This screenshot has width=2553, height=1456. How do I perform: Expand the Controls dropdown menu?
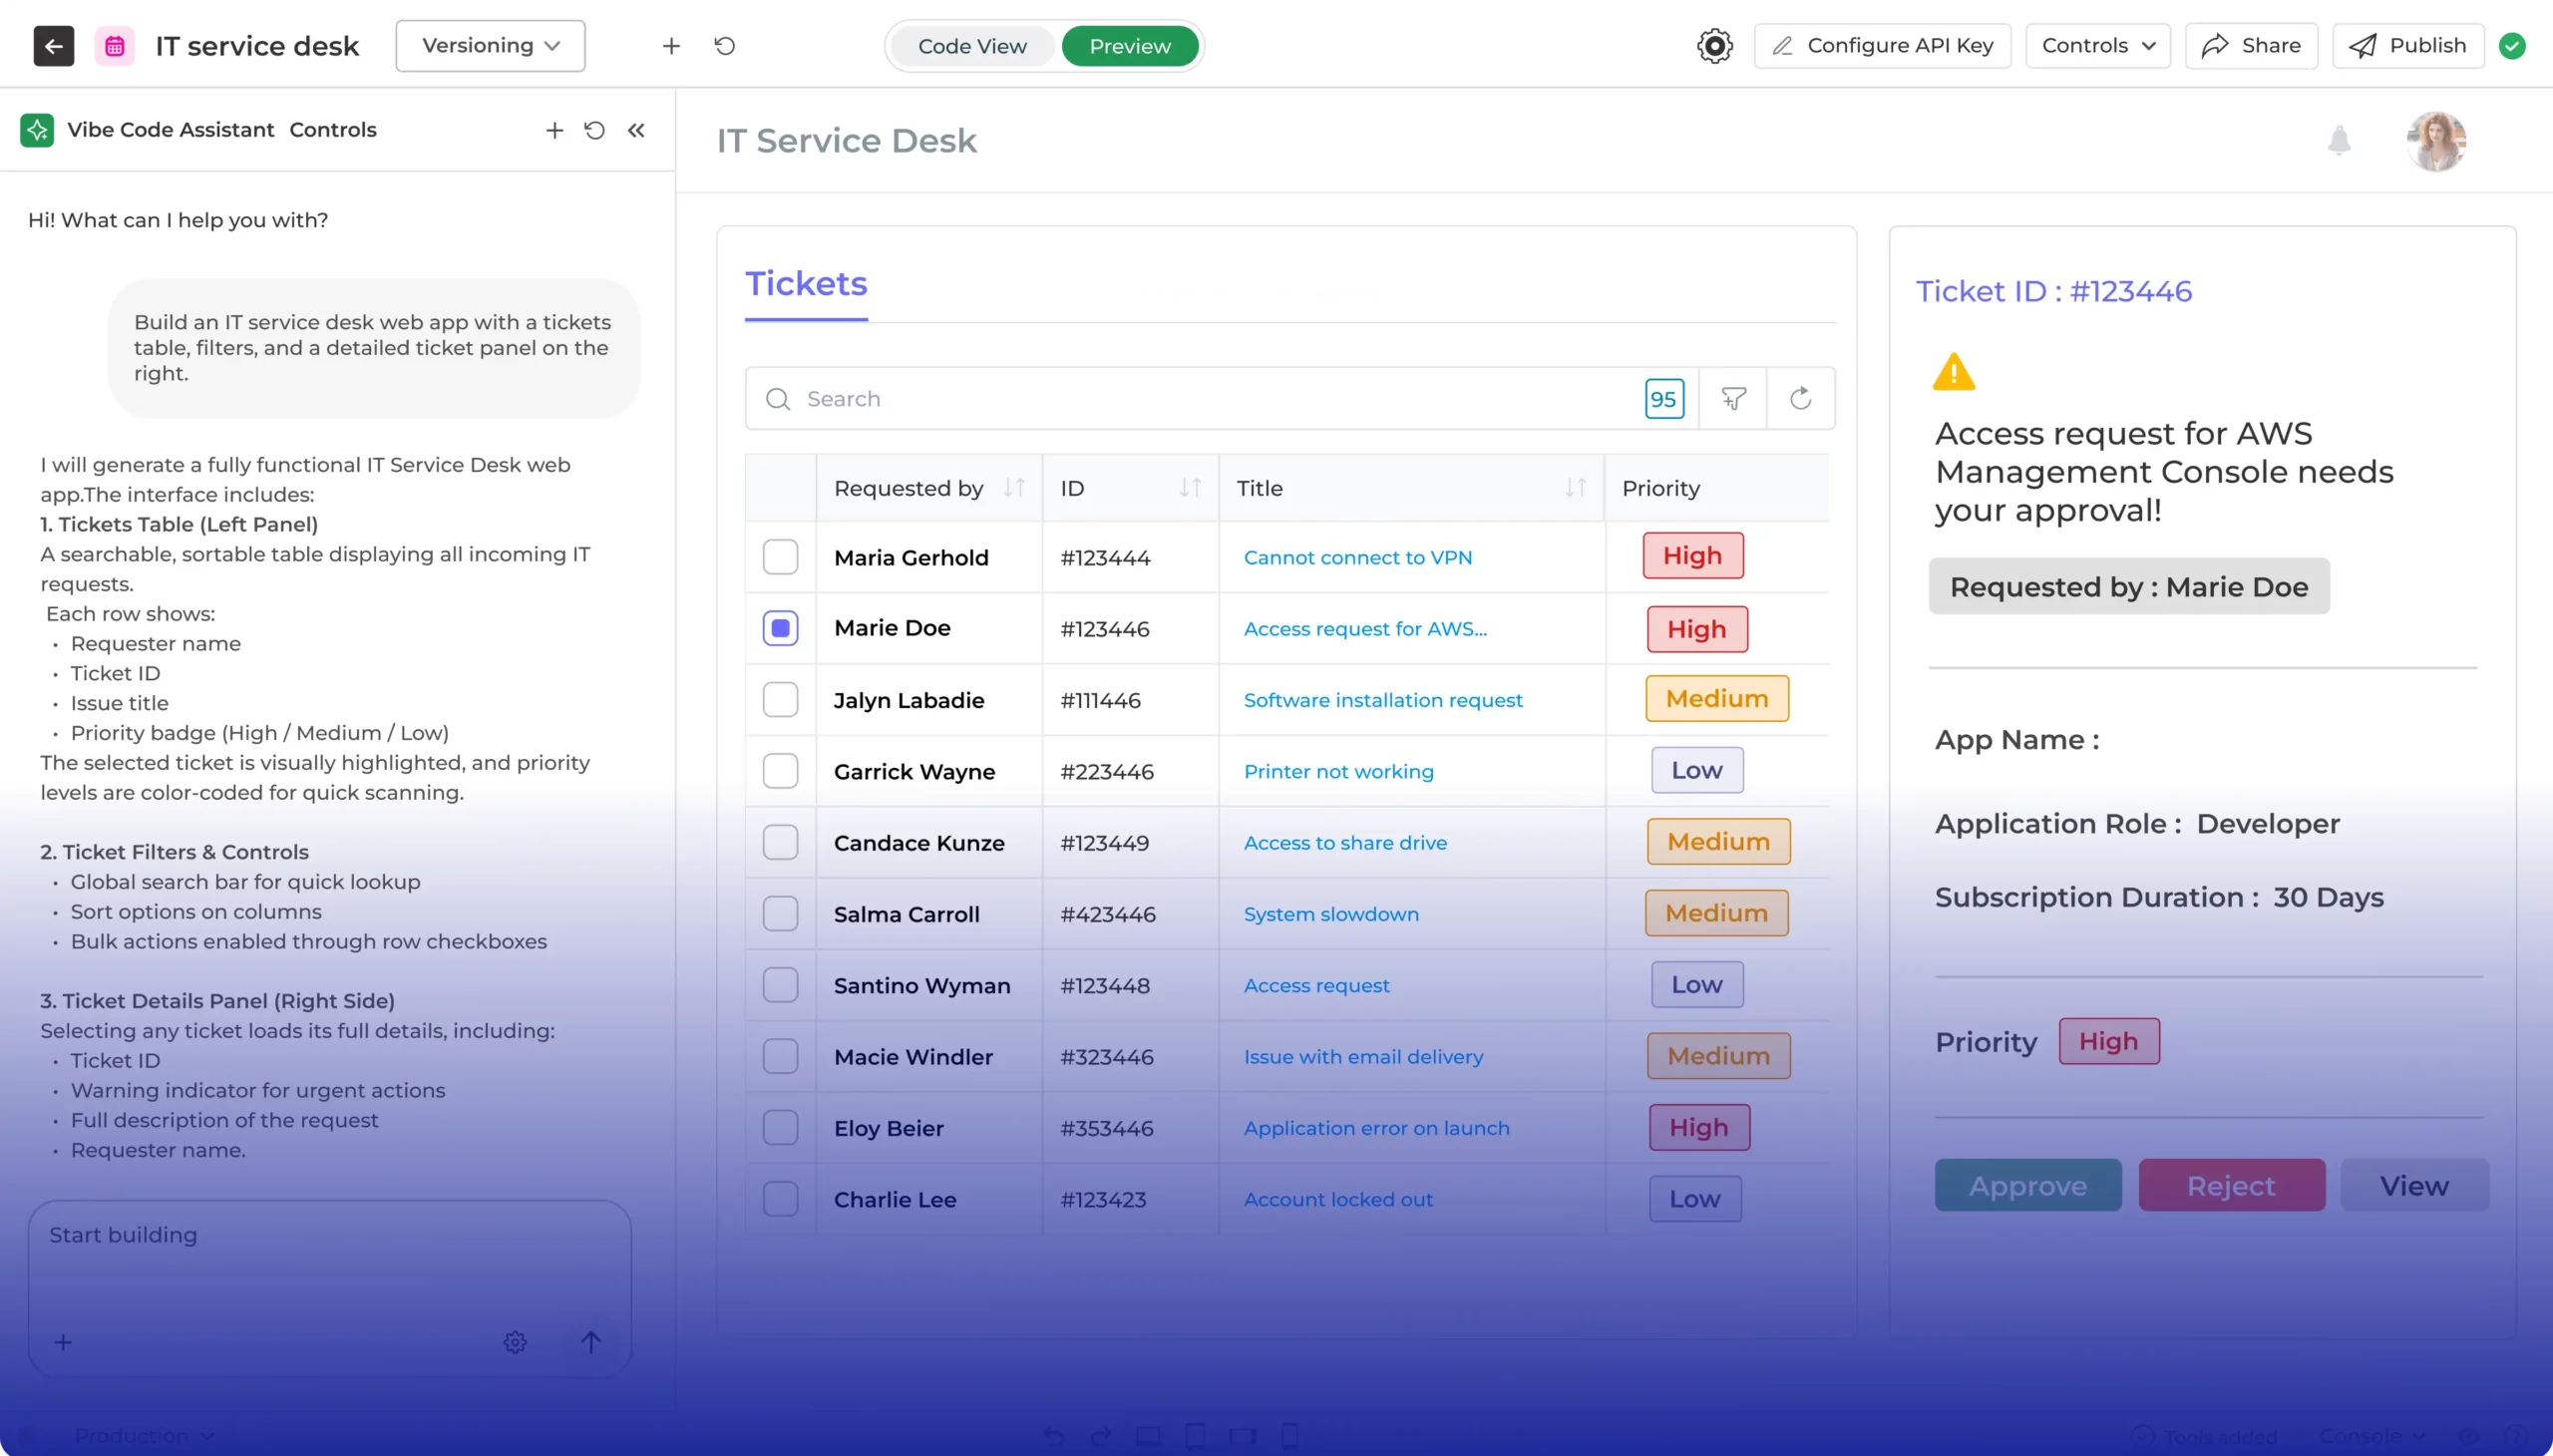tap(2097, 46)
